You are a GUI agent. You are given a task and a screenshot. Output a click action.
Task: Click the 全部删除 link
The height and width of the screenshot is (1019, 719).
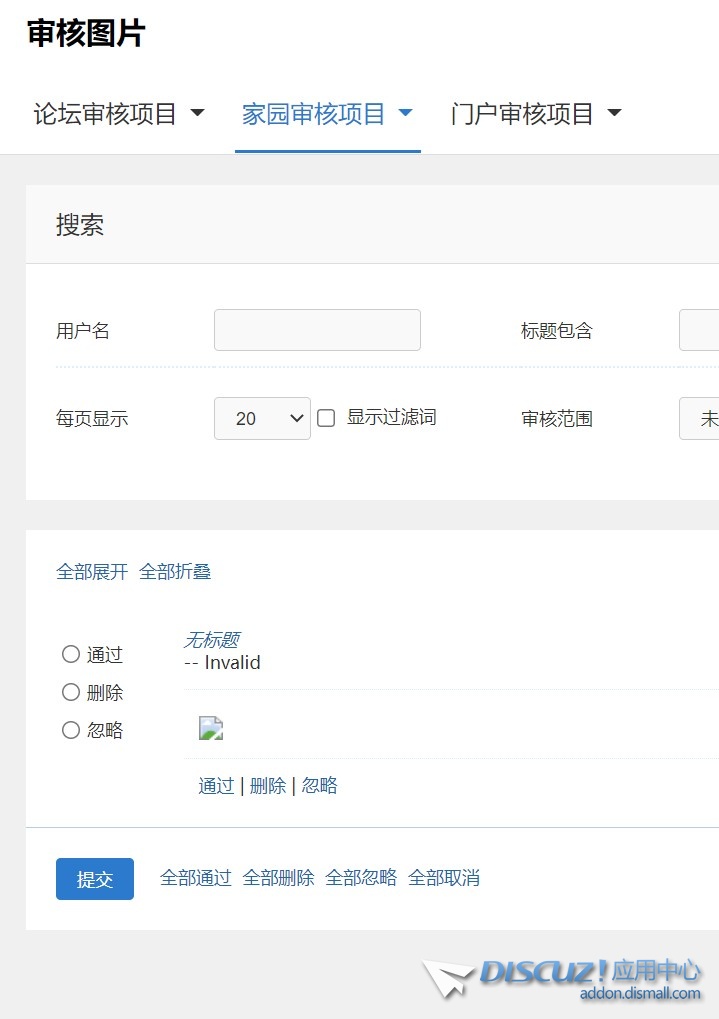point(279,878)
